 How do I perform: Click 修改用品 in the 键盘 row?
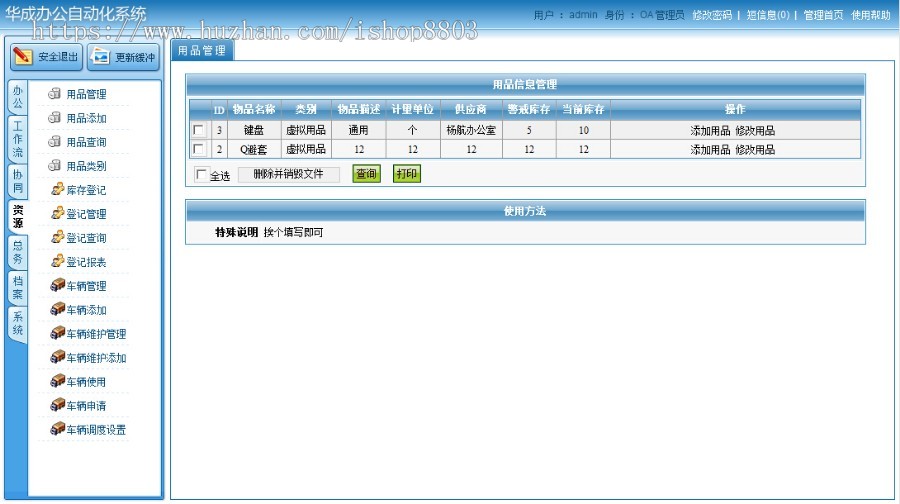[x=755, y=130]
